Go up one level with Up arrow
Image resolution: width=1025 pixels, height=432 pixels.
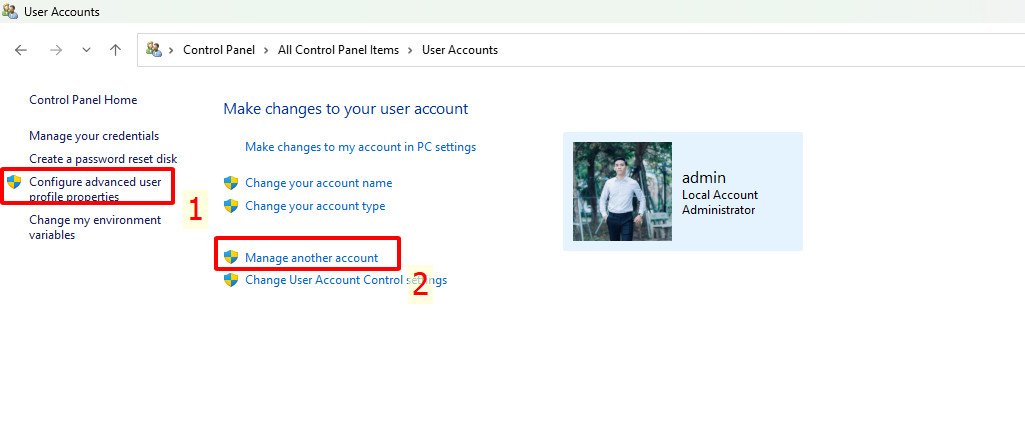(115, 50)
